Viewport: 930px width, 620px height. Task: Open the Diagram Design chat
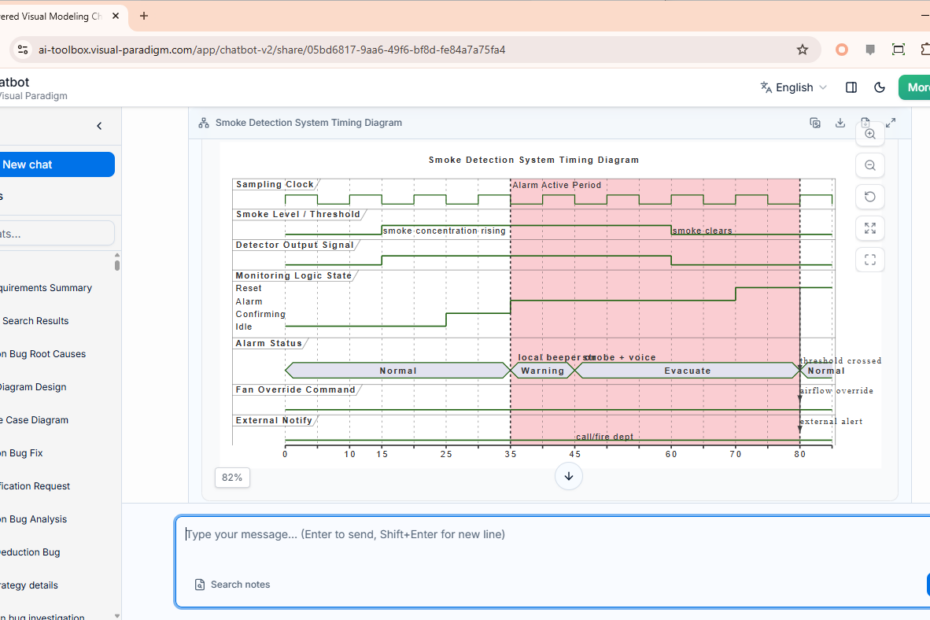[x=33, y=387]
